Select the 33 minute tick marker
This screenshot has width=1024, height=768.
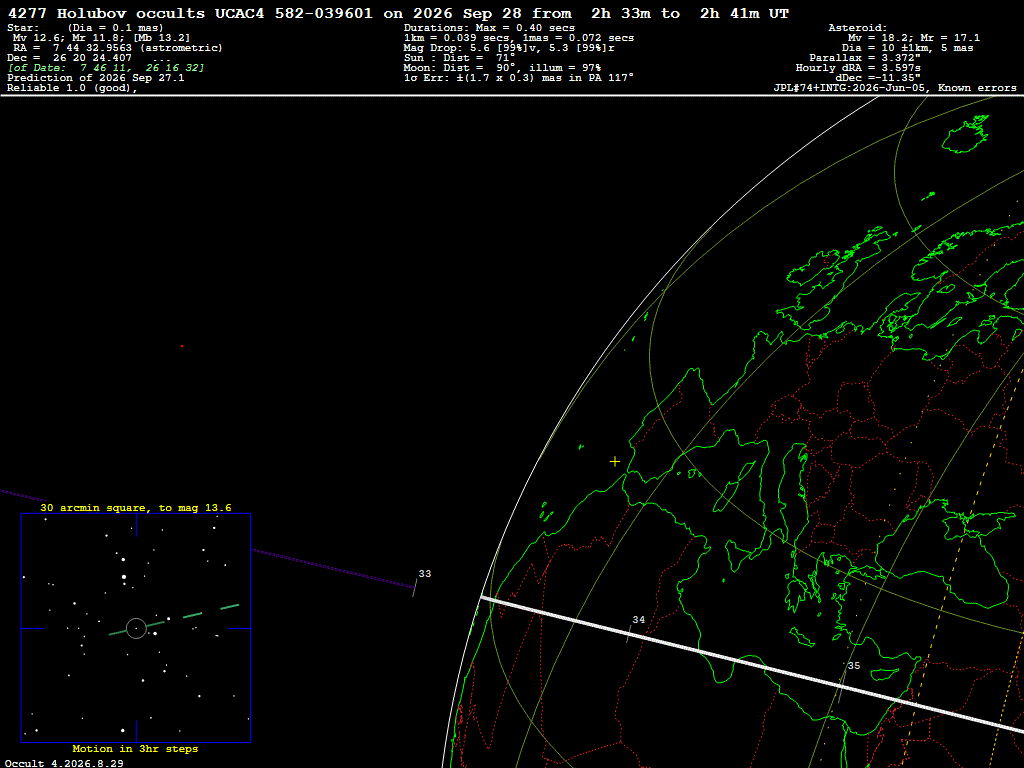click(415, 588)
